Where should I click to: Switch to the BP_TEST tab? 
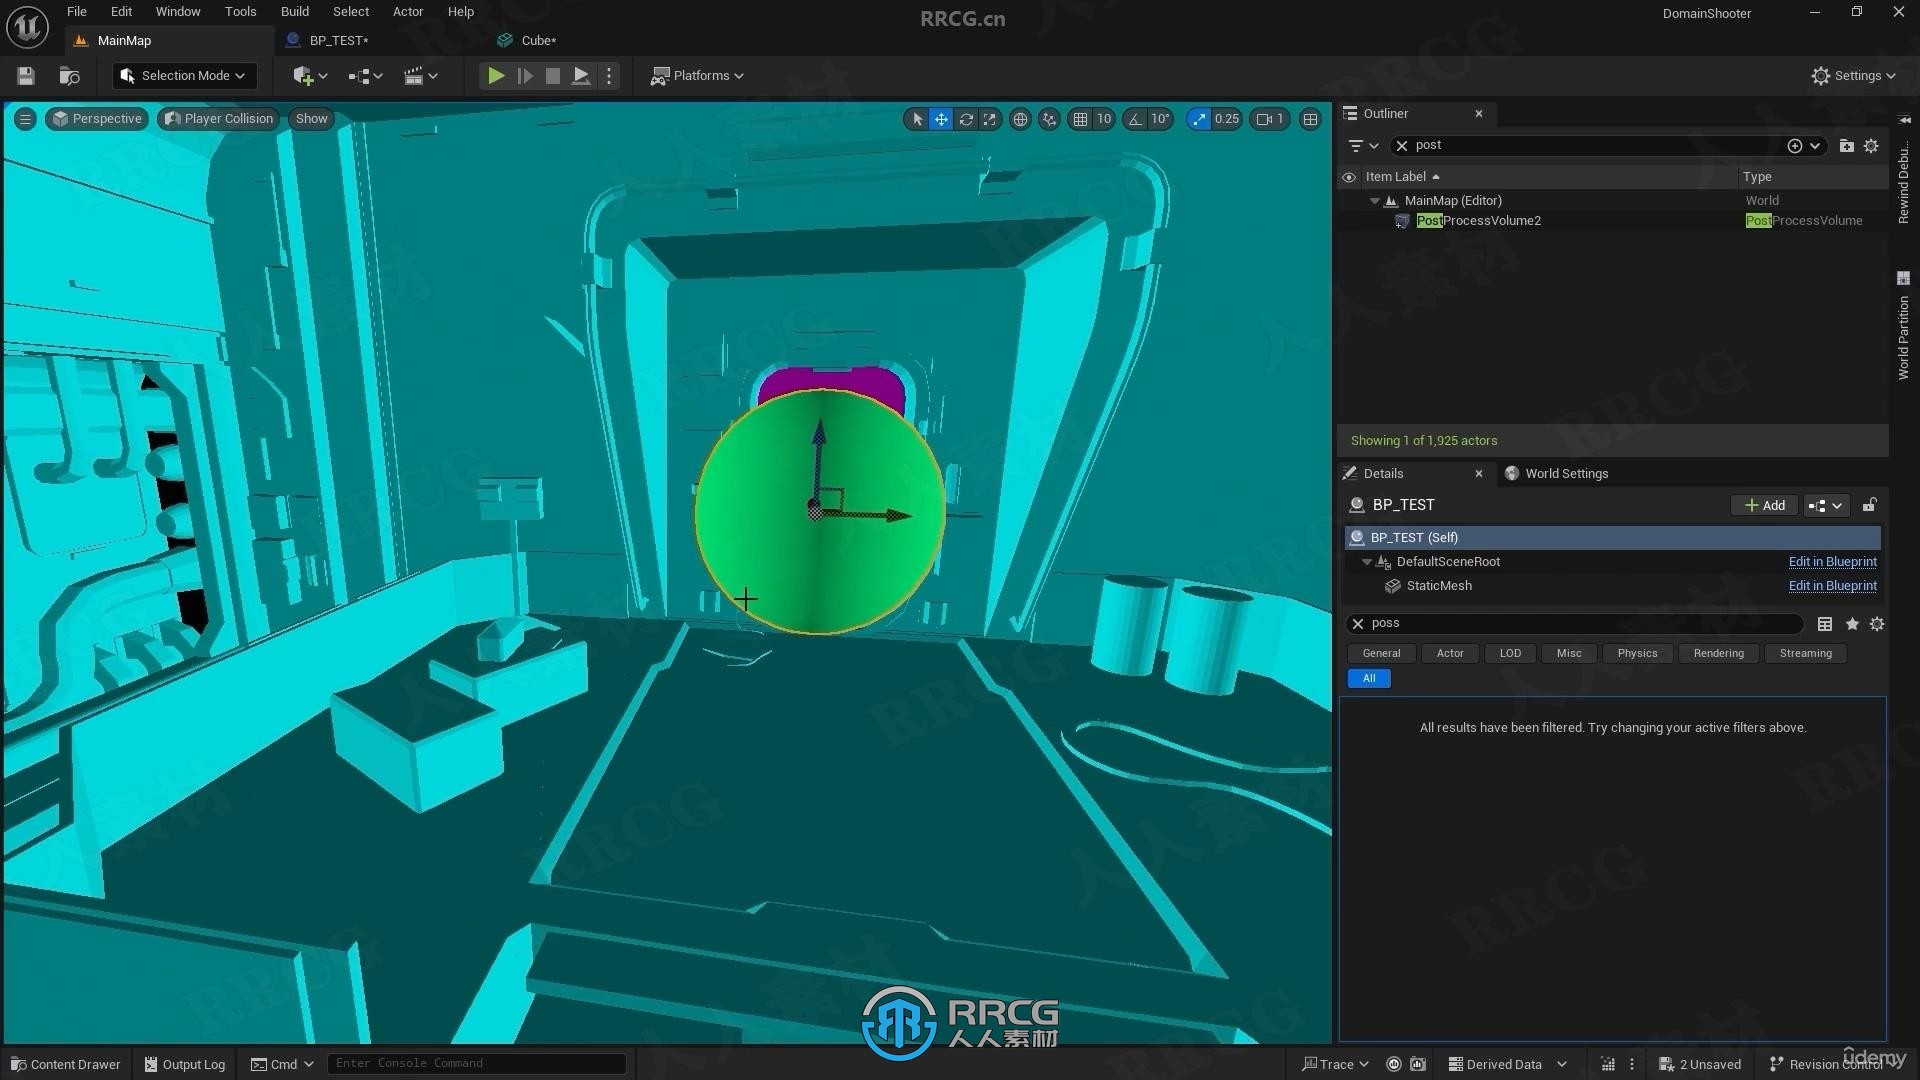coord(338,41)
